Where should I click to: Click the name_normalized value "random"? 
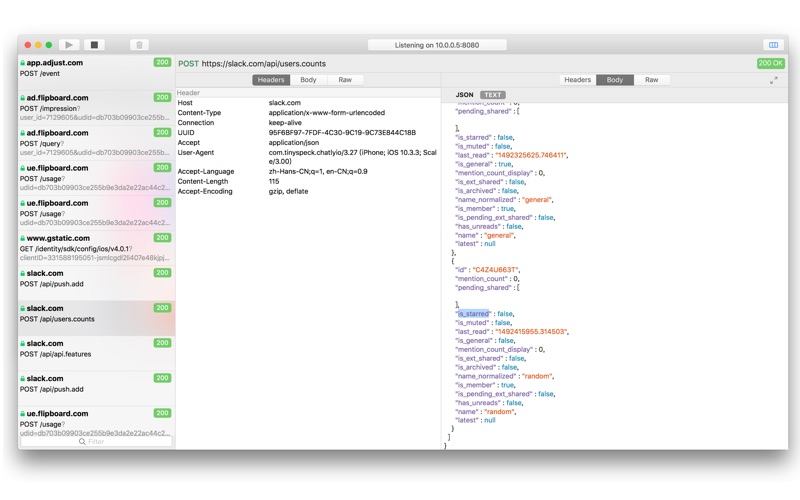click(x=537, y=377)
